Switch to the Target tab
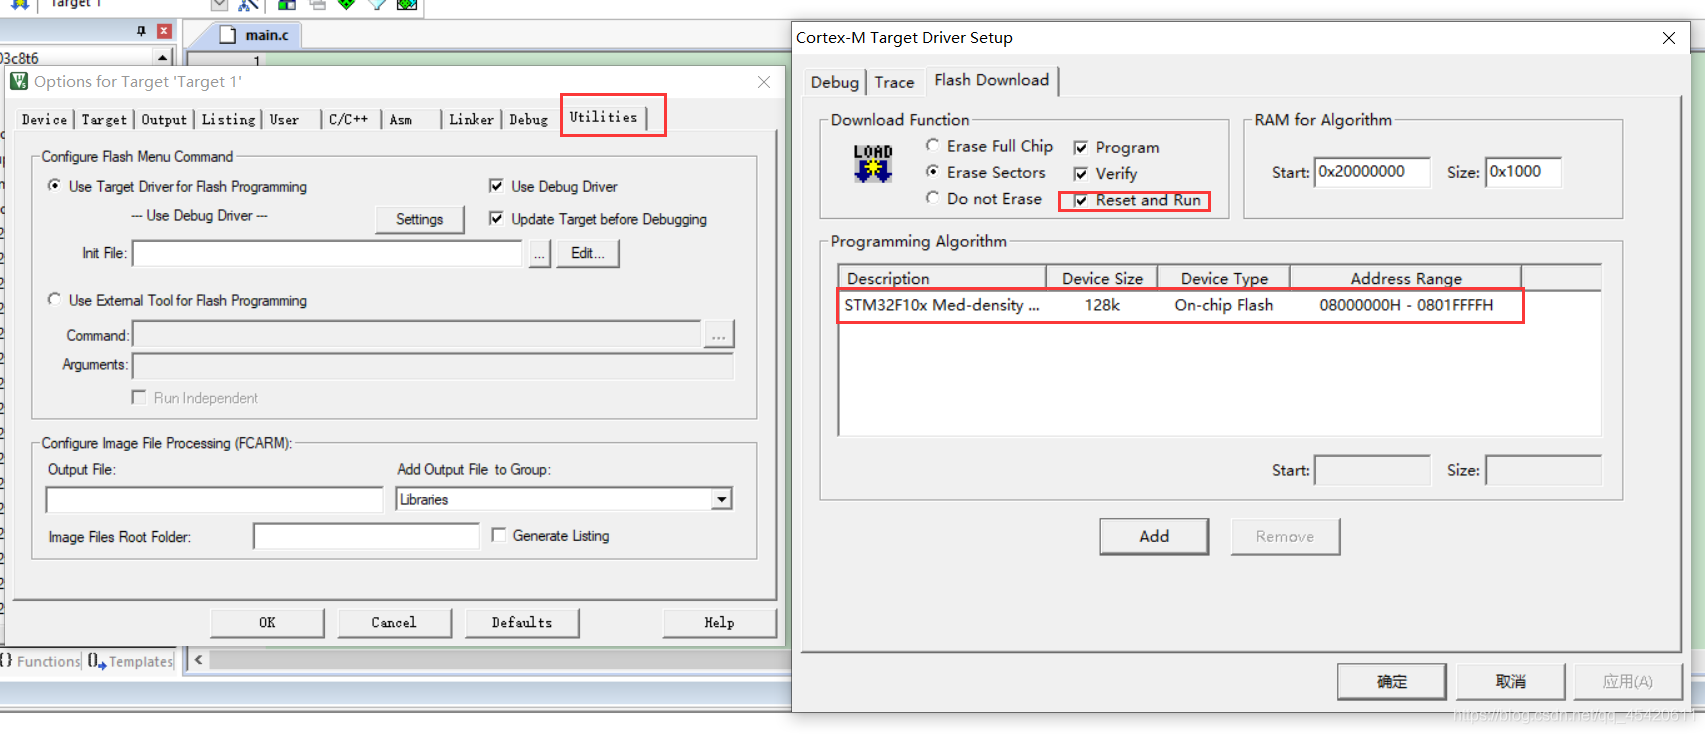This screenshot has height=734, width=1705. [x=104, y=119]
